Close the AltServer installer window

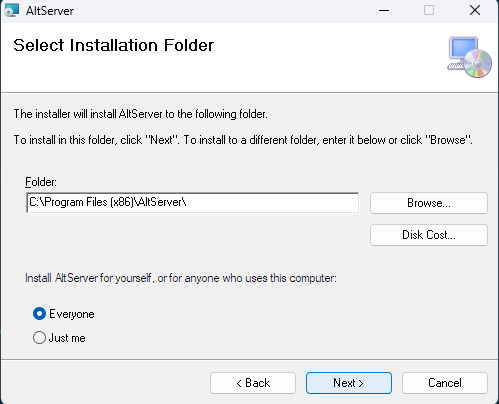coord(475,11)
